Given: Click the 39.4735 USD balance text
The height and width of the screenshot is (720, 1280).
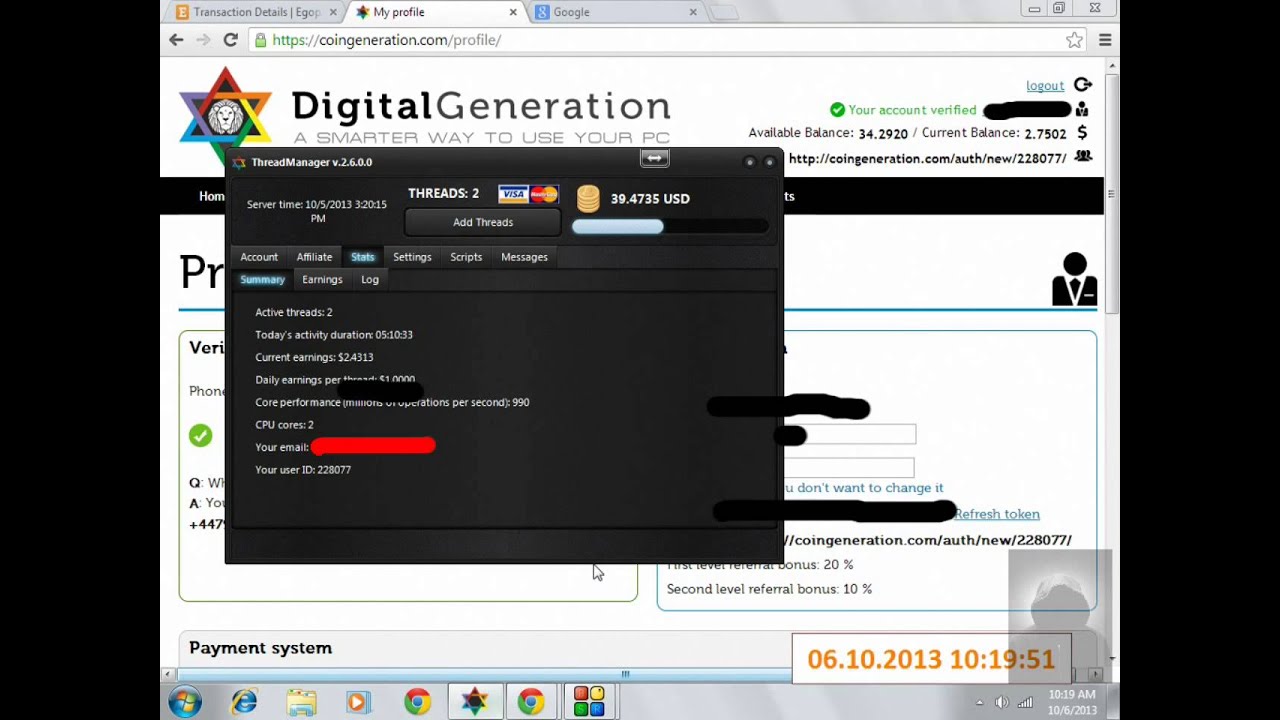Looking at the screenshot, I should pos(650,199).
